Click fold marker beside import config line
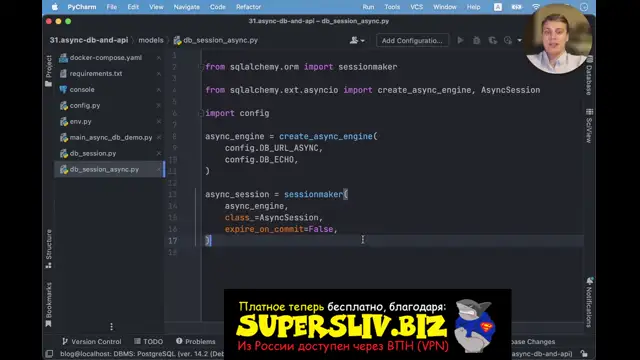 tap(201, 113)
